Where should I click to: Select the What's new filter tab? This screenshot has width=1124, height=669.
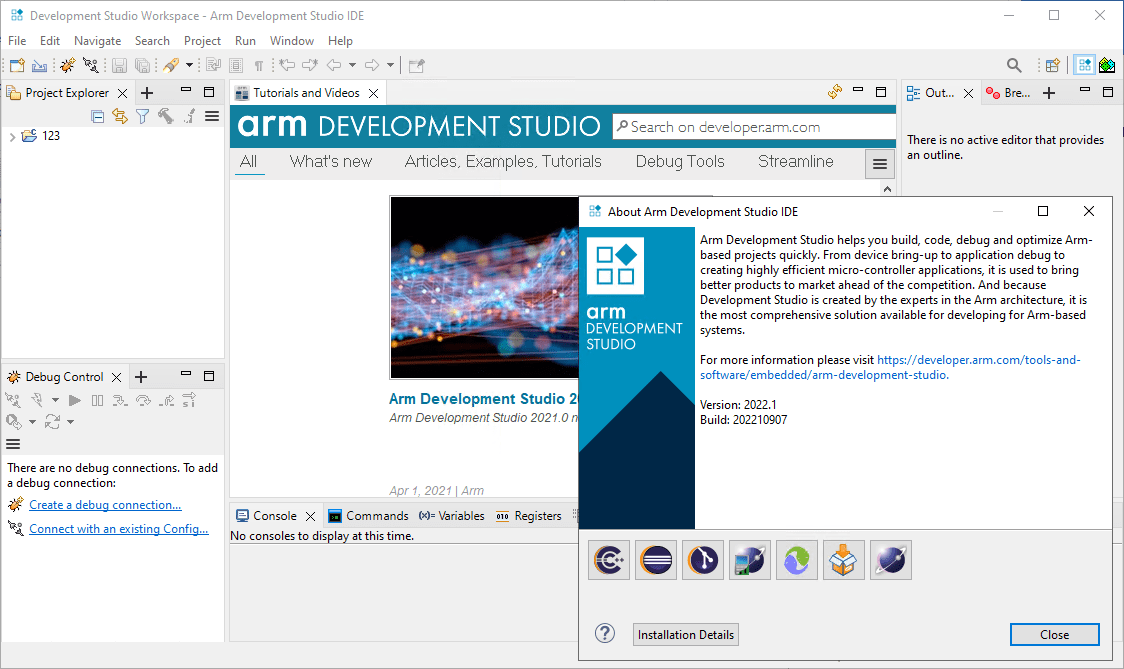click(x=330, y=161)
